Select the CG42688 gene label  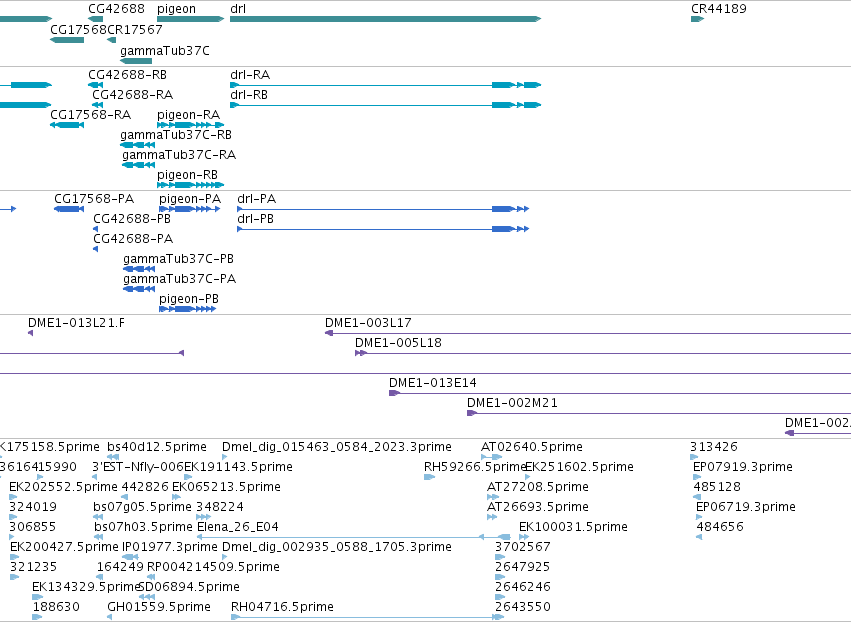coord(116,9)
